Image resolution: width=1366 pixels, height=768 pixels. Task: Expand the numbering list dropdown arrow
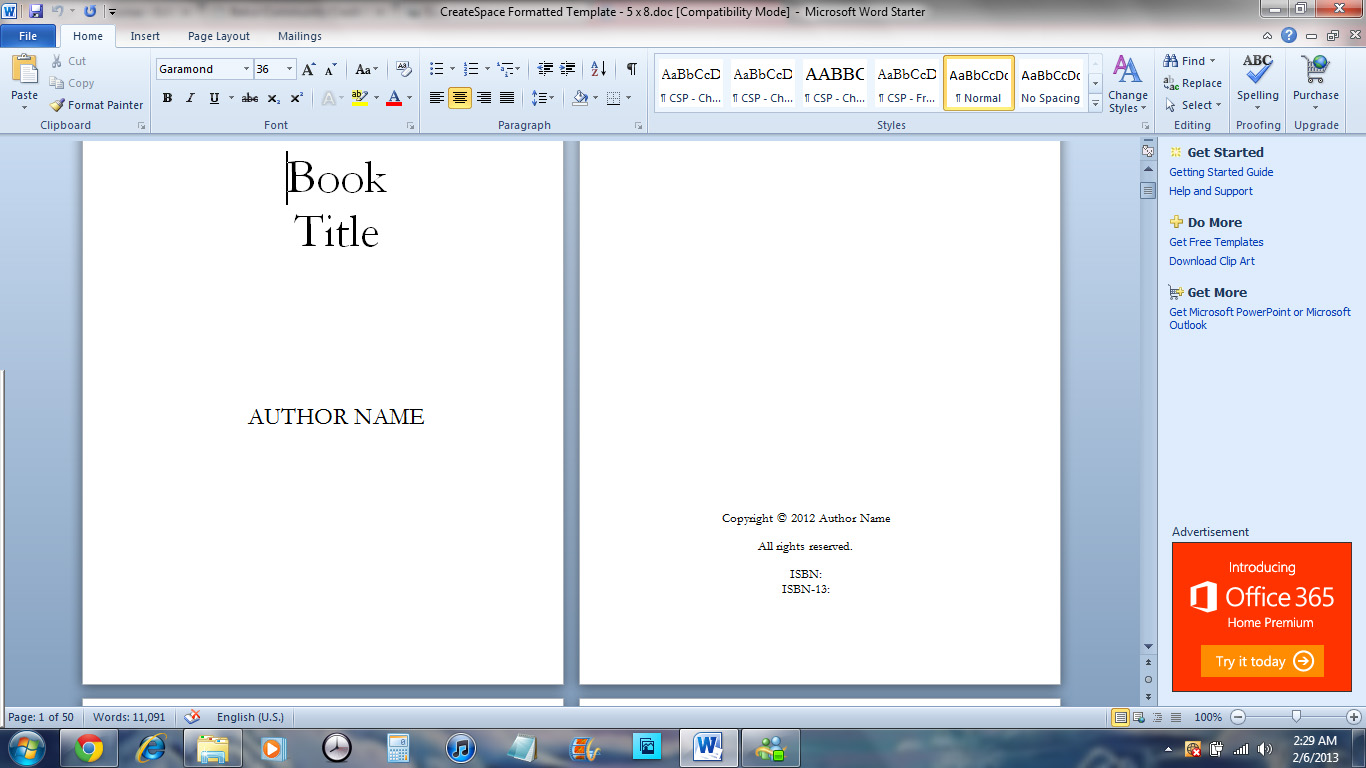point(487,69)
